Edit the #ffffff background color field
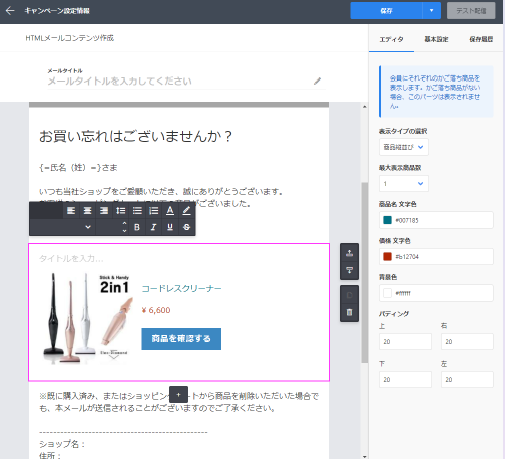The width and height of the screenshot is (505, 459). click(x=436, y=293)
